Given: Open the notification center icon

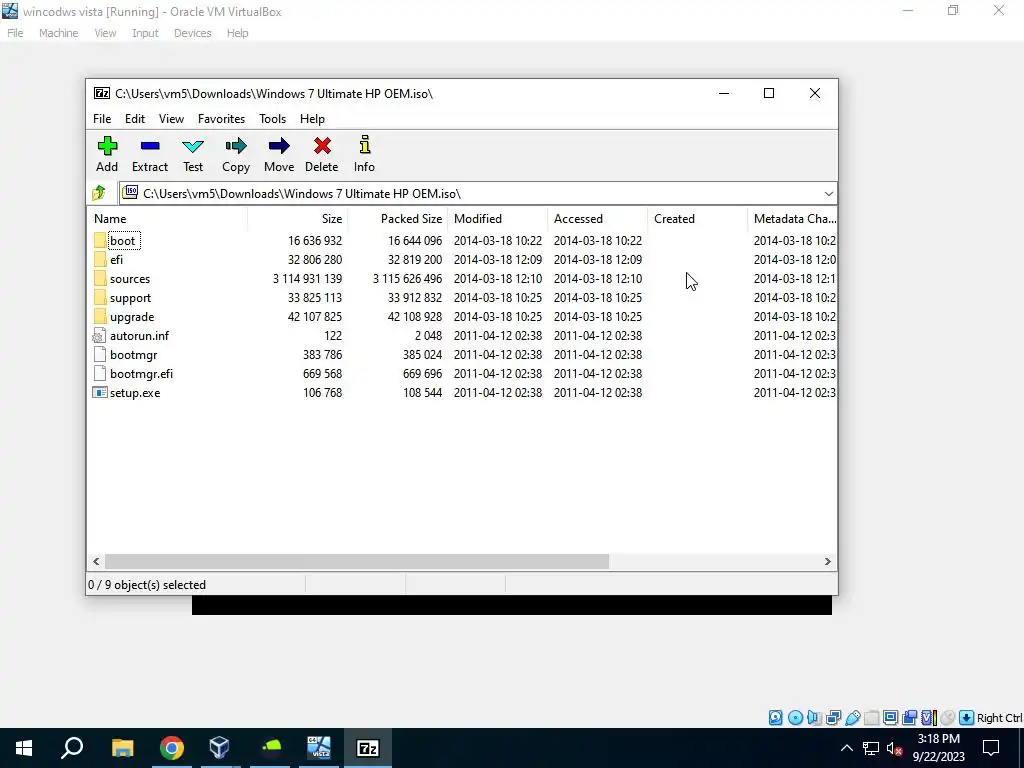Looking at the screenshot, I should (991, 748).
